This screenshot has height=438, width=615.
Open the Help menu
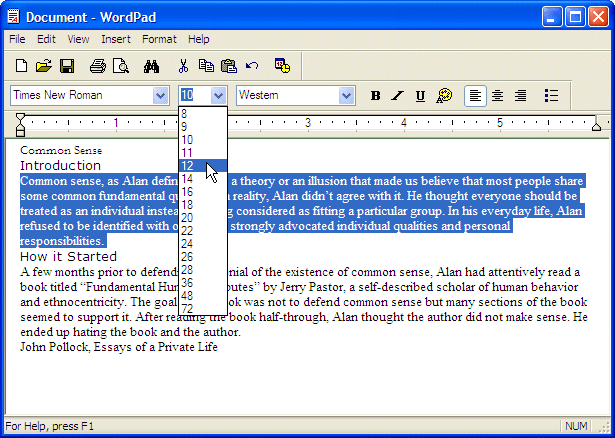click(x=198, y=39)
